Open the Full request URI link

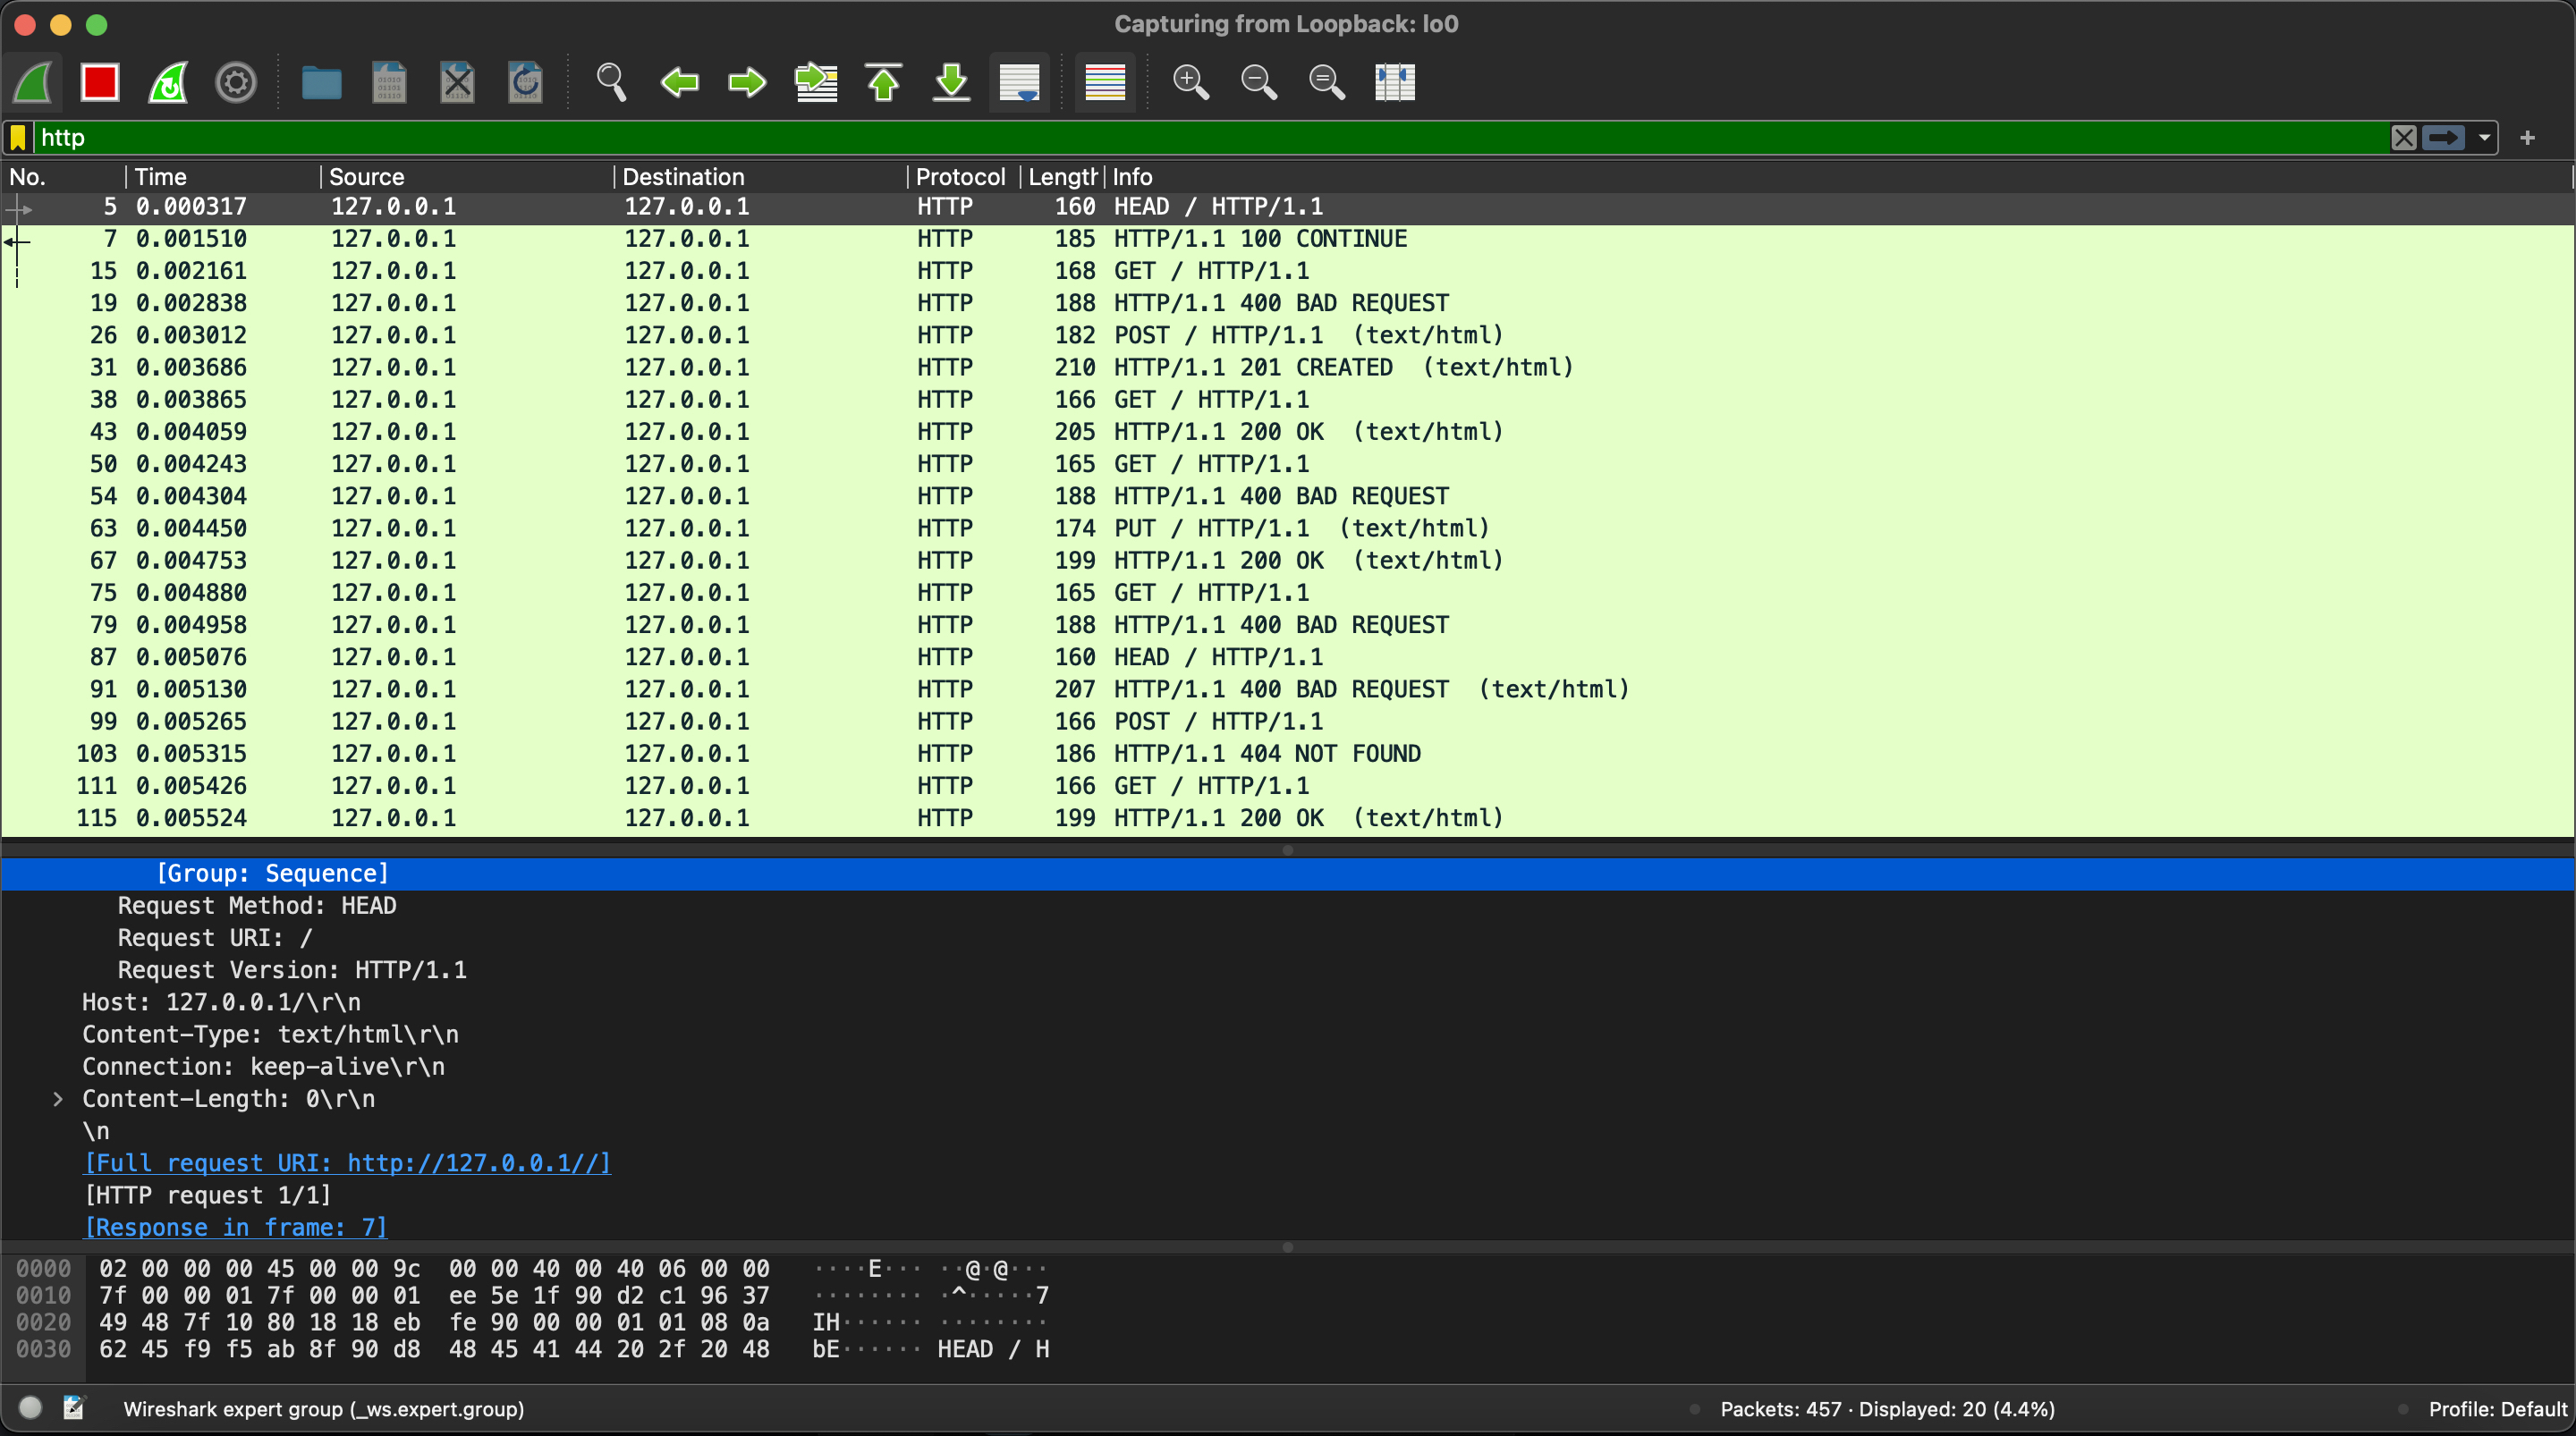click(x=347, y=1163)
